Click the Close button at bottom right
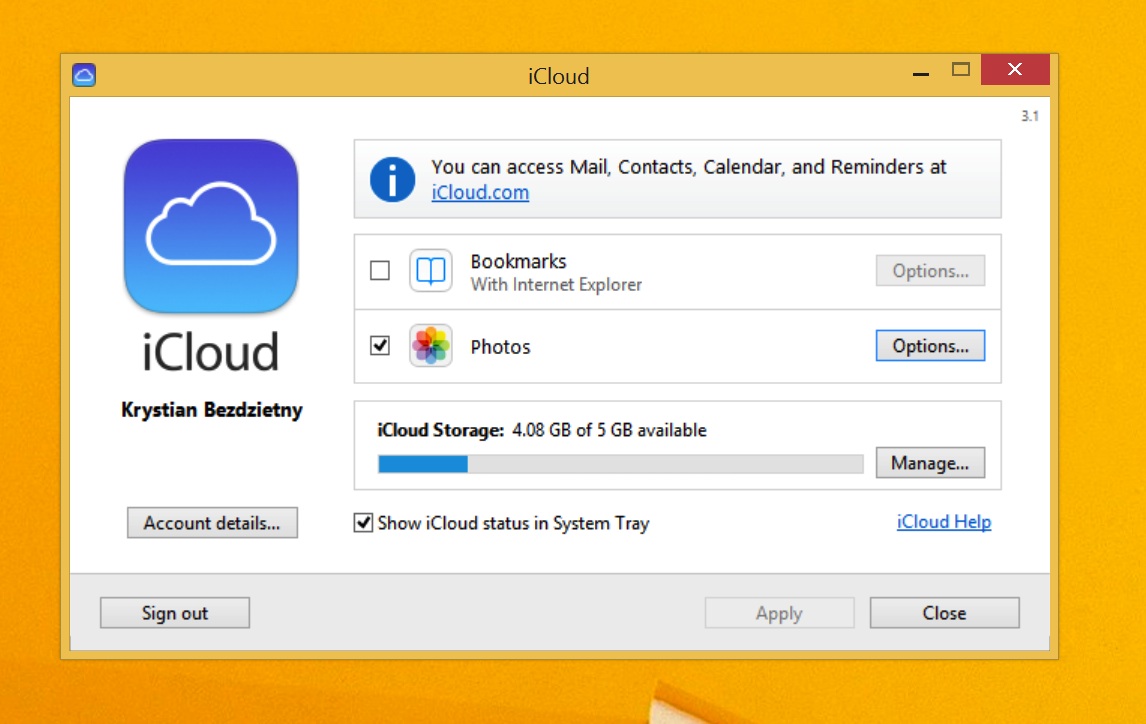The height and width of the screenshot is (724, 1146). coord(944,613)
